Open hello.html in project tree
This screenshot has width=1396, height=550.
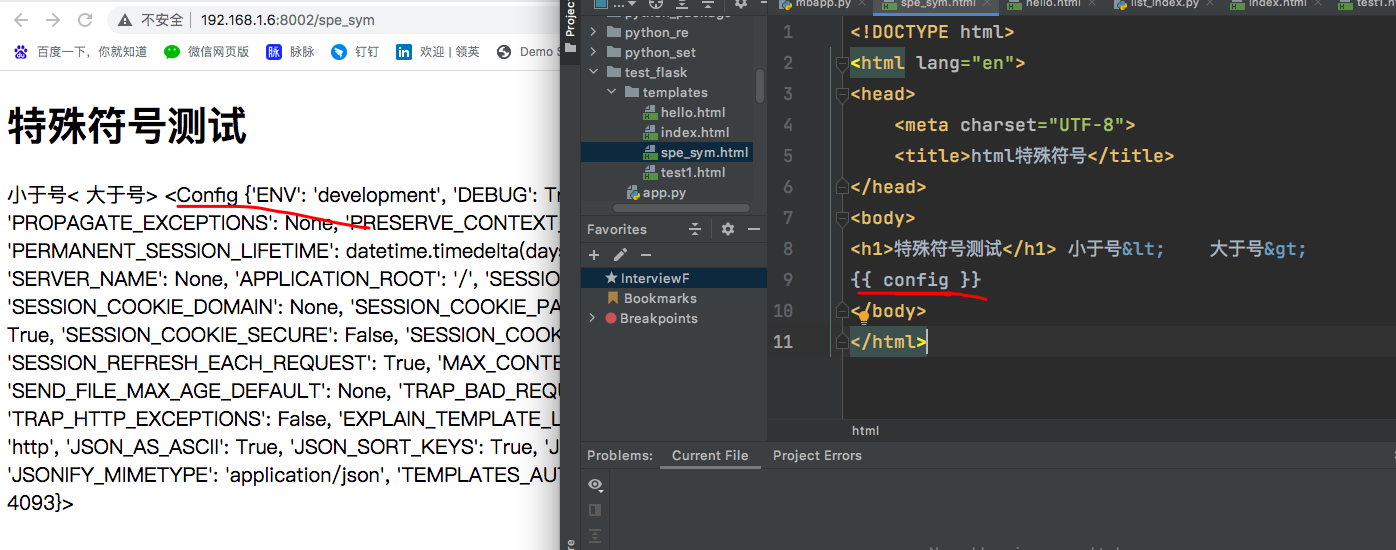(x=685, y=112)
